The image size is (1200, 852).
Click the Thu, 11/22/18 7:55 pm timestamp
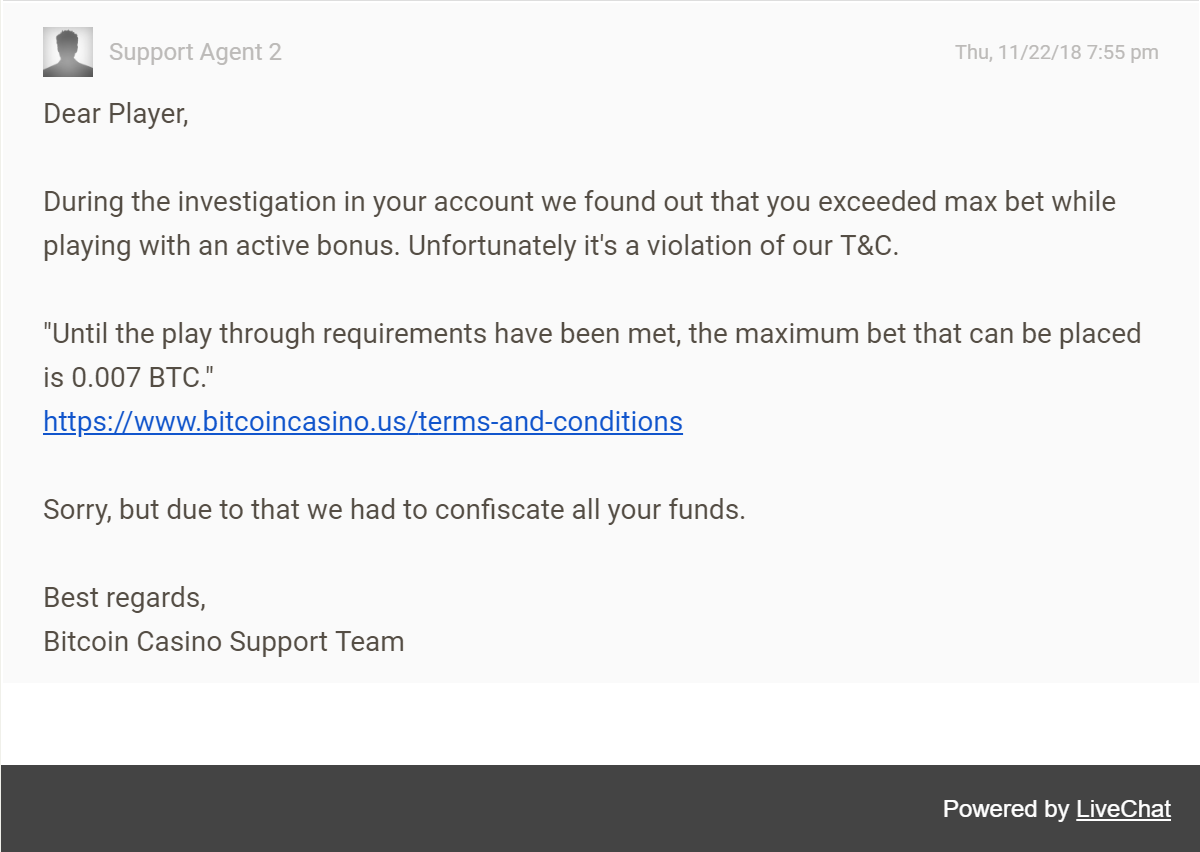coord(1056,52)
